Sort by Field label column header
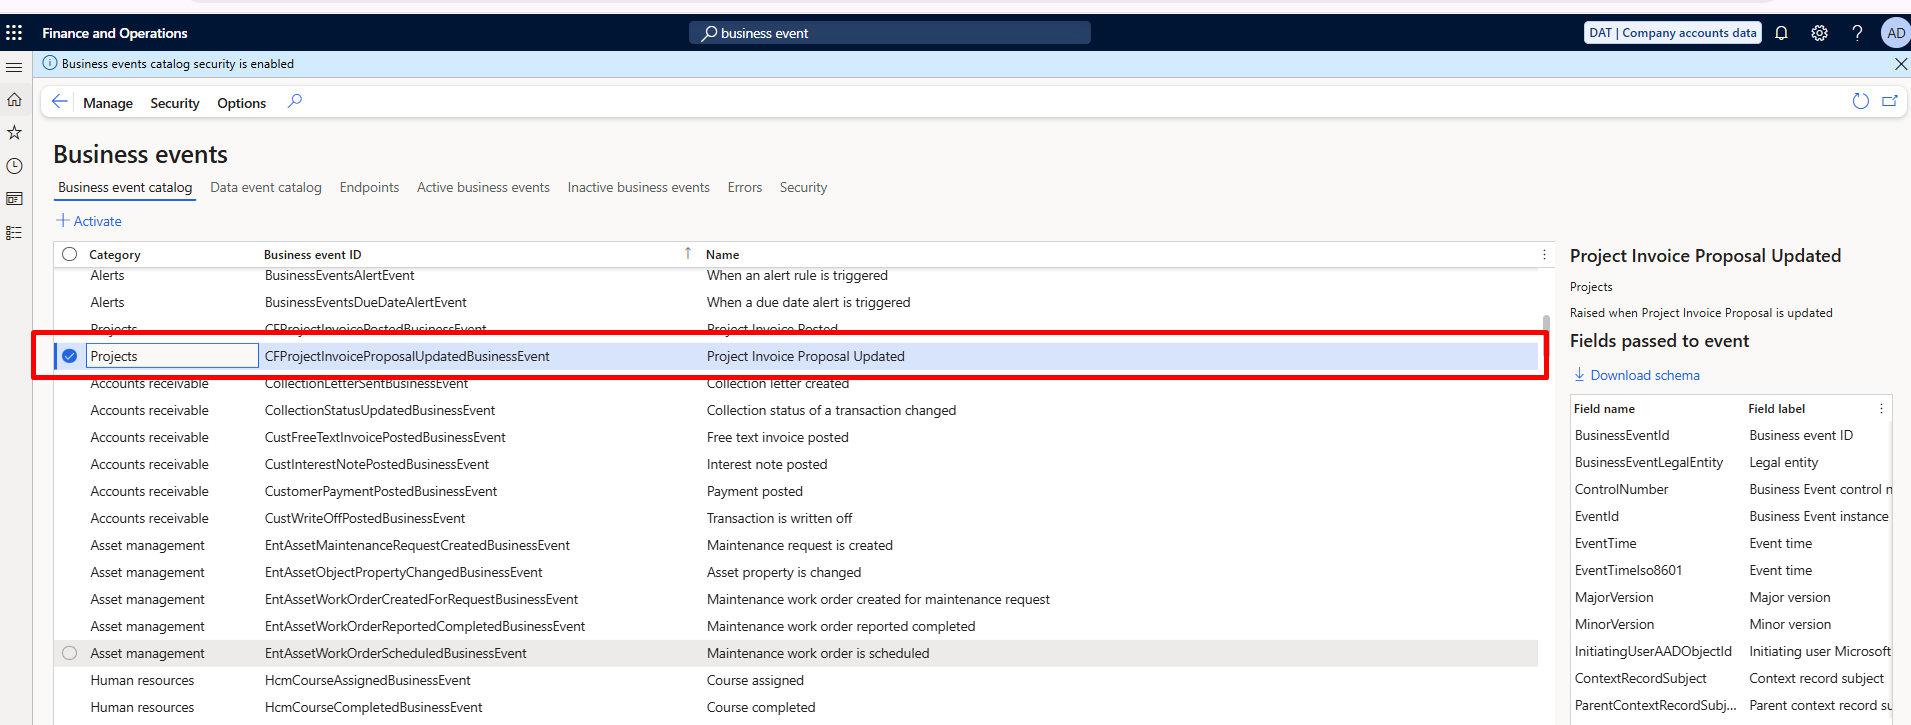This screenshot has height=725, width=1911. [1777, 409]
